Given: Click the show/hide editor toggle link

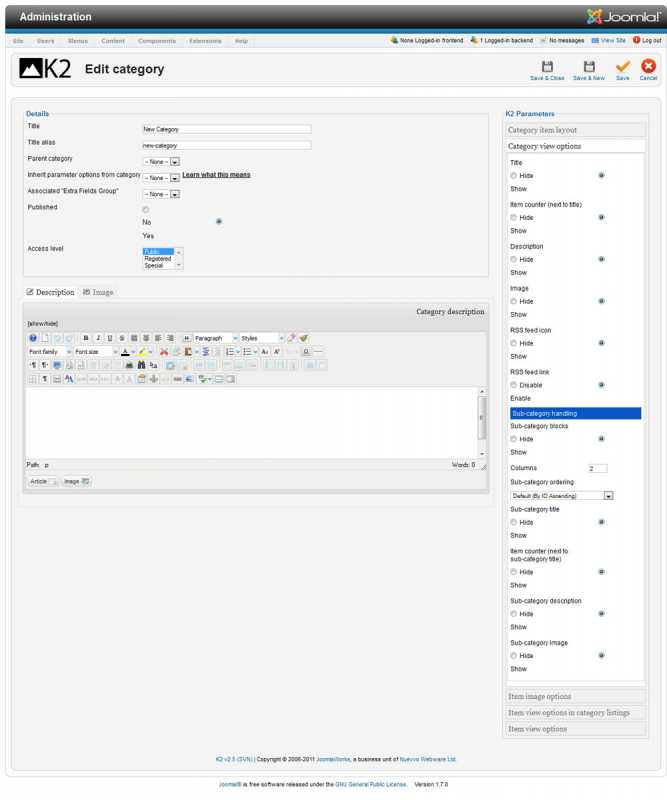Looking at the screenshot, I should (x=42, y=324).
